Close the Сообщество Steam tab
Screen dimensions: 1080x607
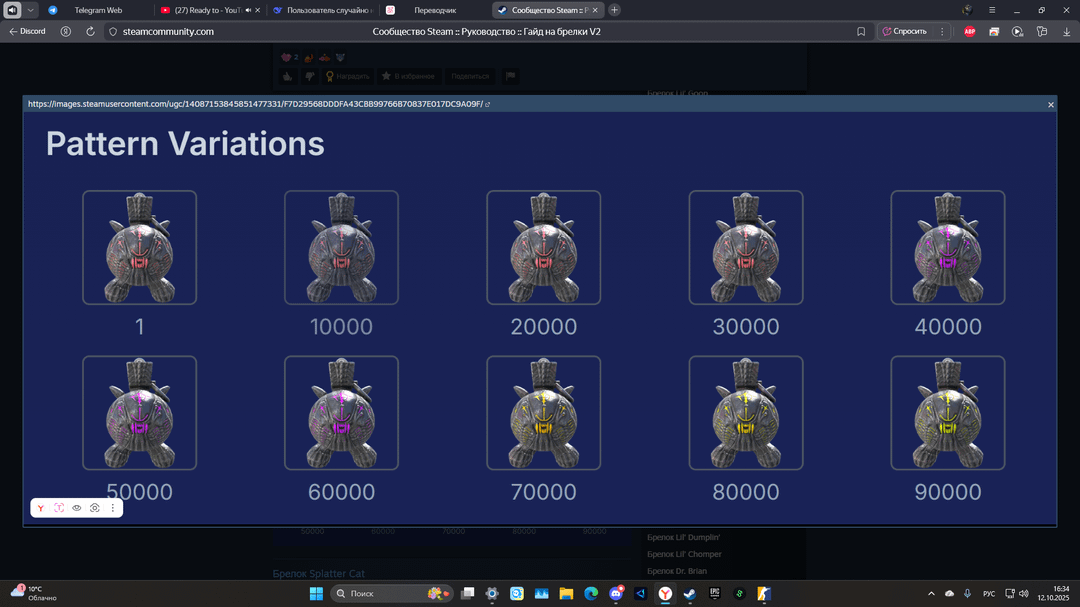(x=595, y=10)
